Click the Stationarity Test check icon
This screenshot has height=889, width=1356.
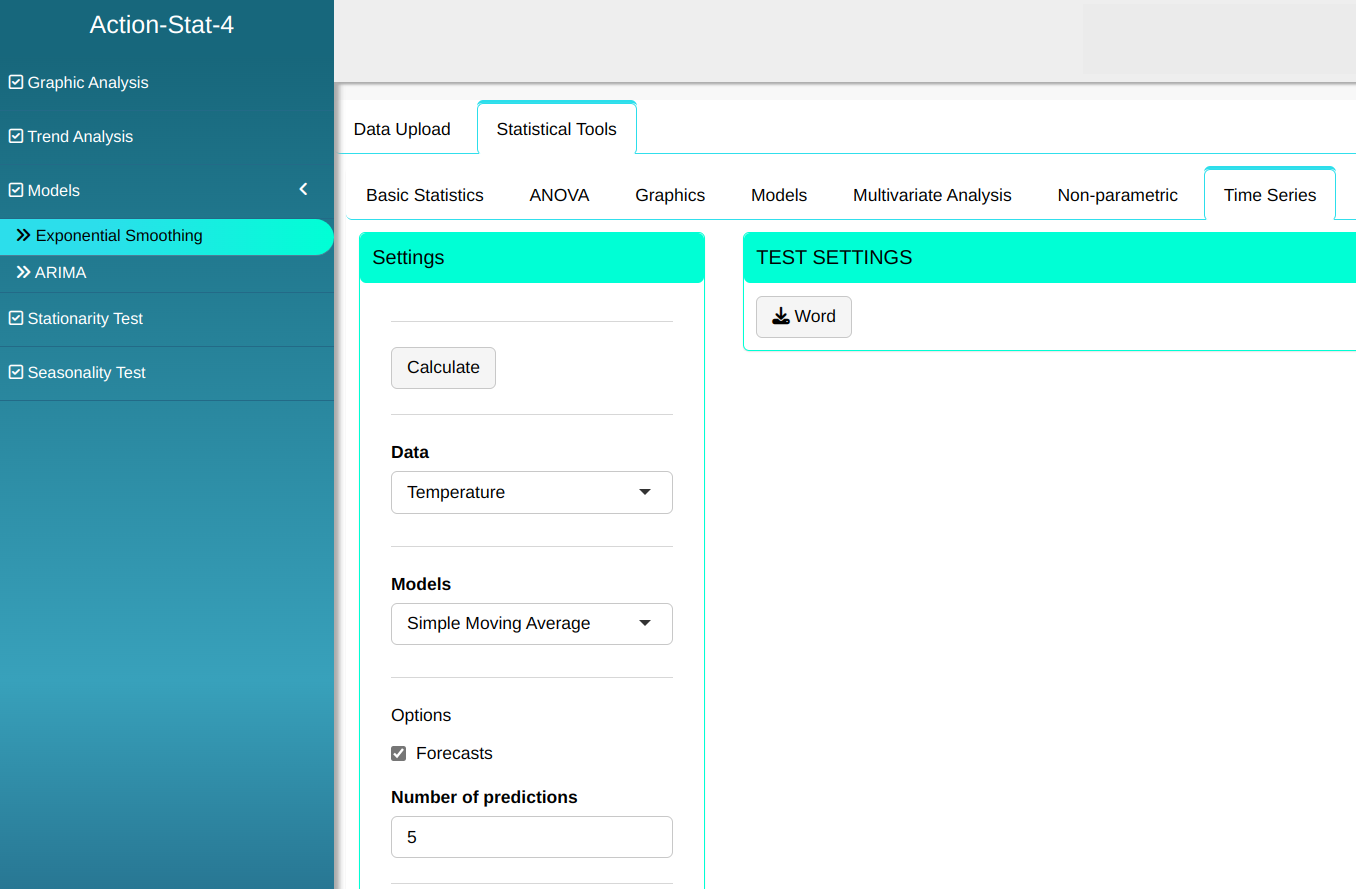tap(16, 319)
